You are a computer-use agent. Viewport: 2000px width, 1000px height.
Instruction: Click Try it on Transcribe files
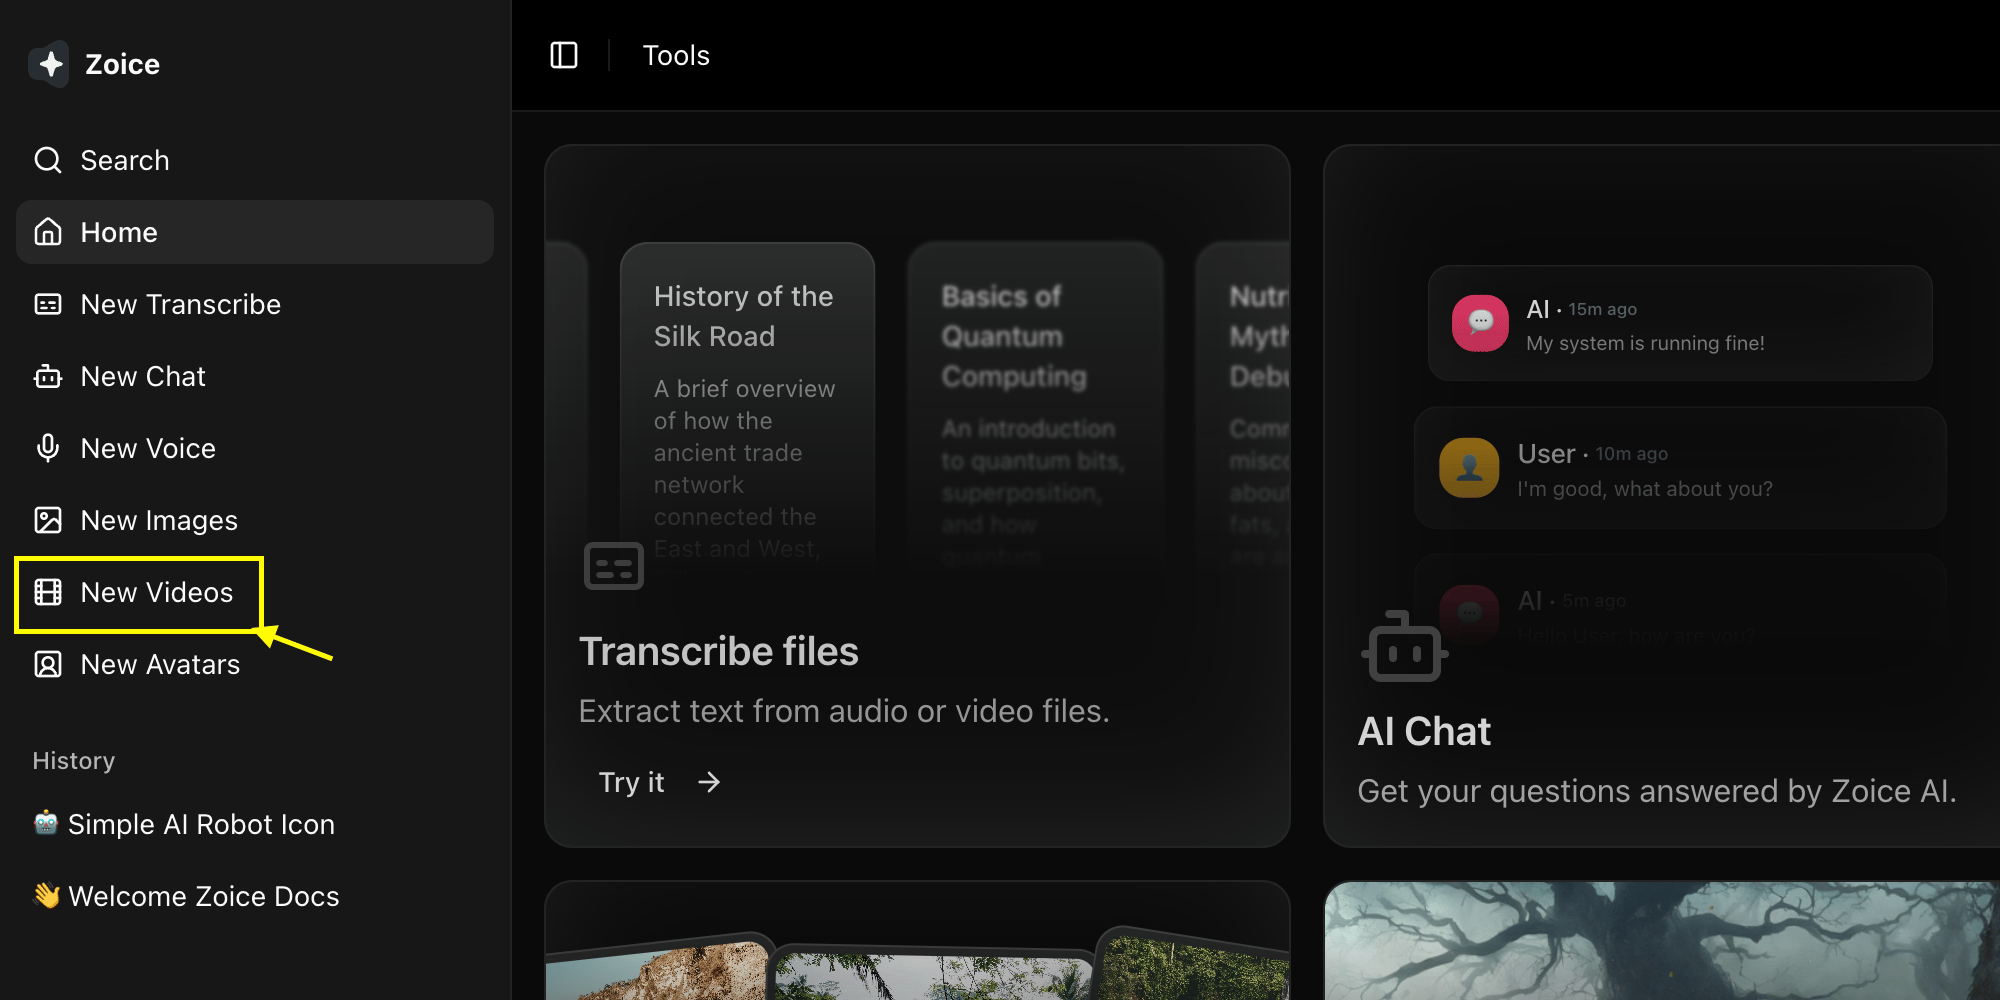pyautogui.click(x=659, y=782)
